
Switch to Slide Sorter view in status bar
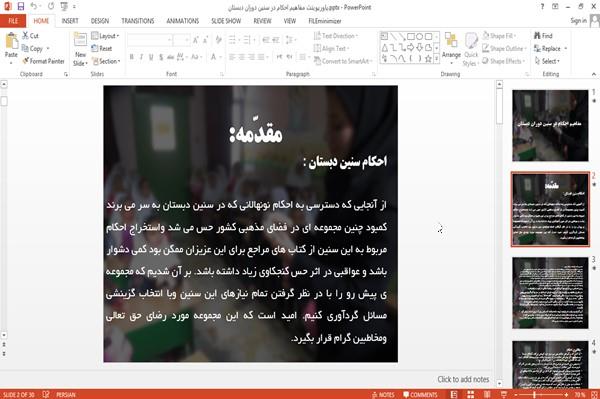pyautogui.click(x=470, y=394)
